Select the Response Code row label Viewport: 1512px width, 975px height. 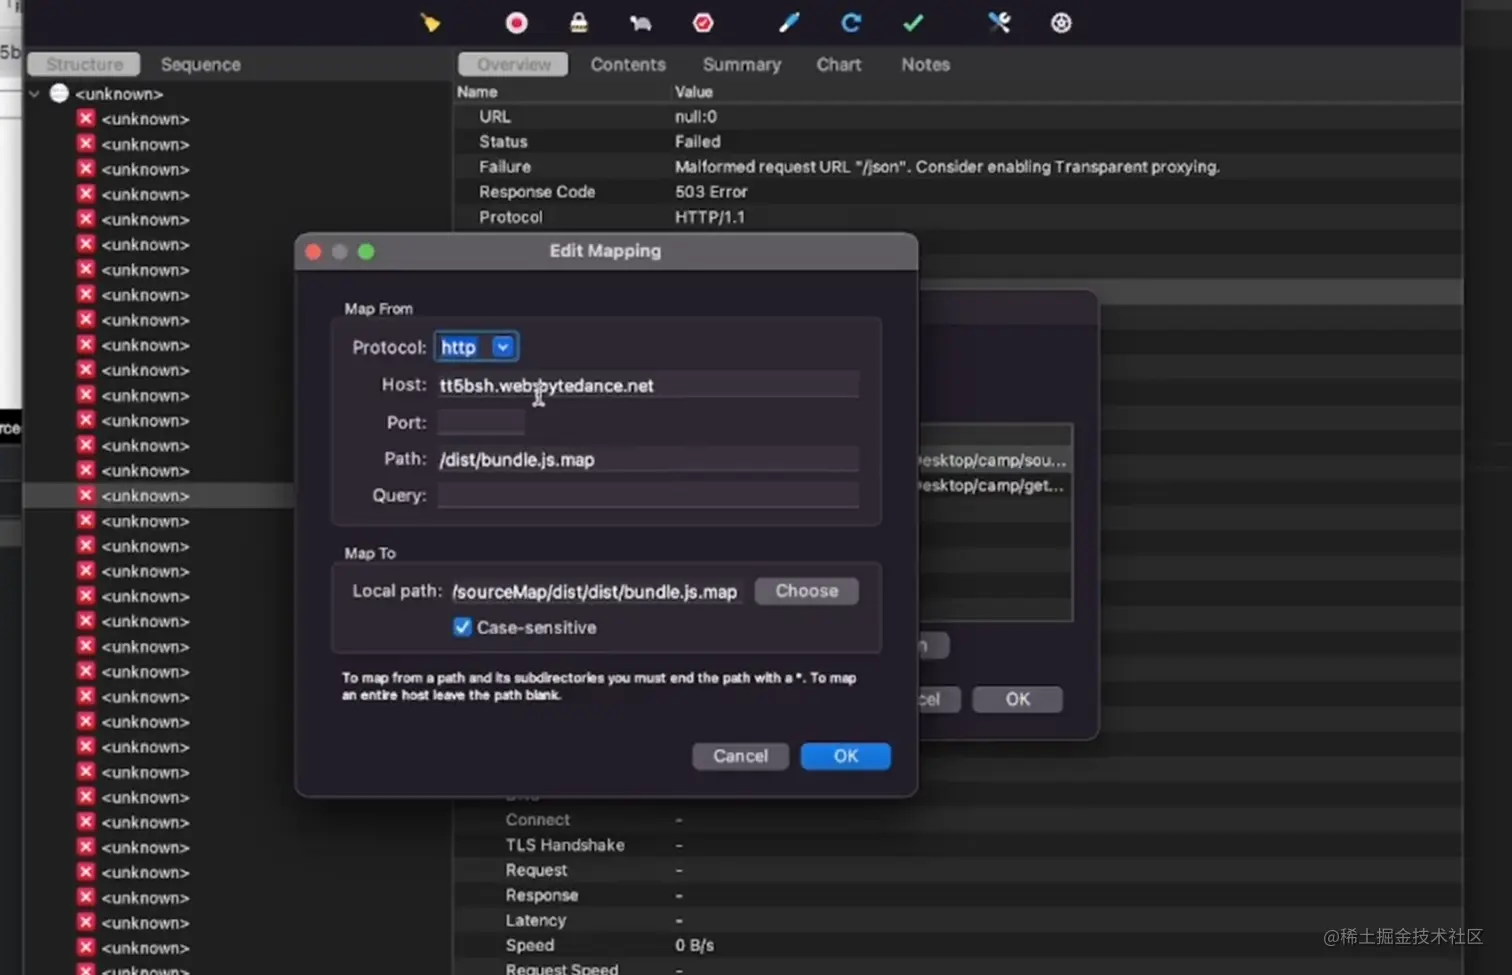537,191
